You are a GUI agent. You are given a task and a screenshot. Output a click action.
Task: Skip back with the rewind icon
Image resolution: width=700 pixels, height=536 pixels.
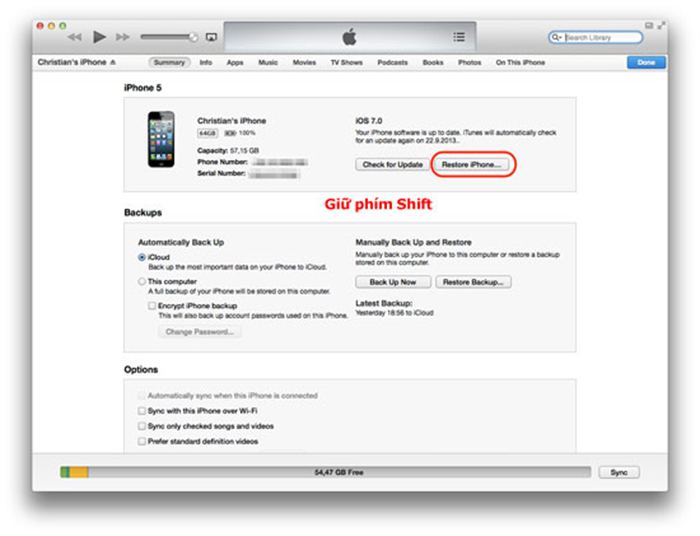coord(75,37)
